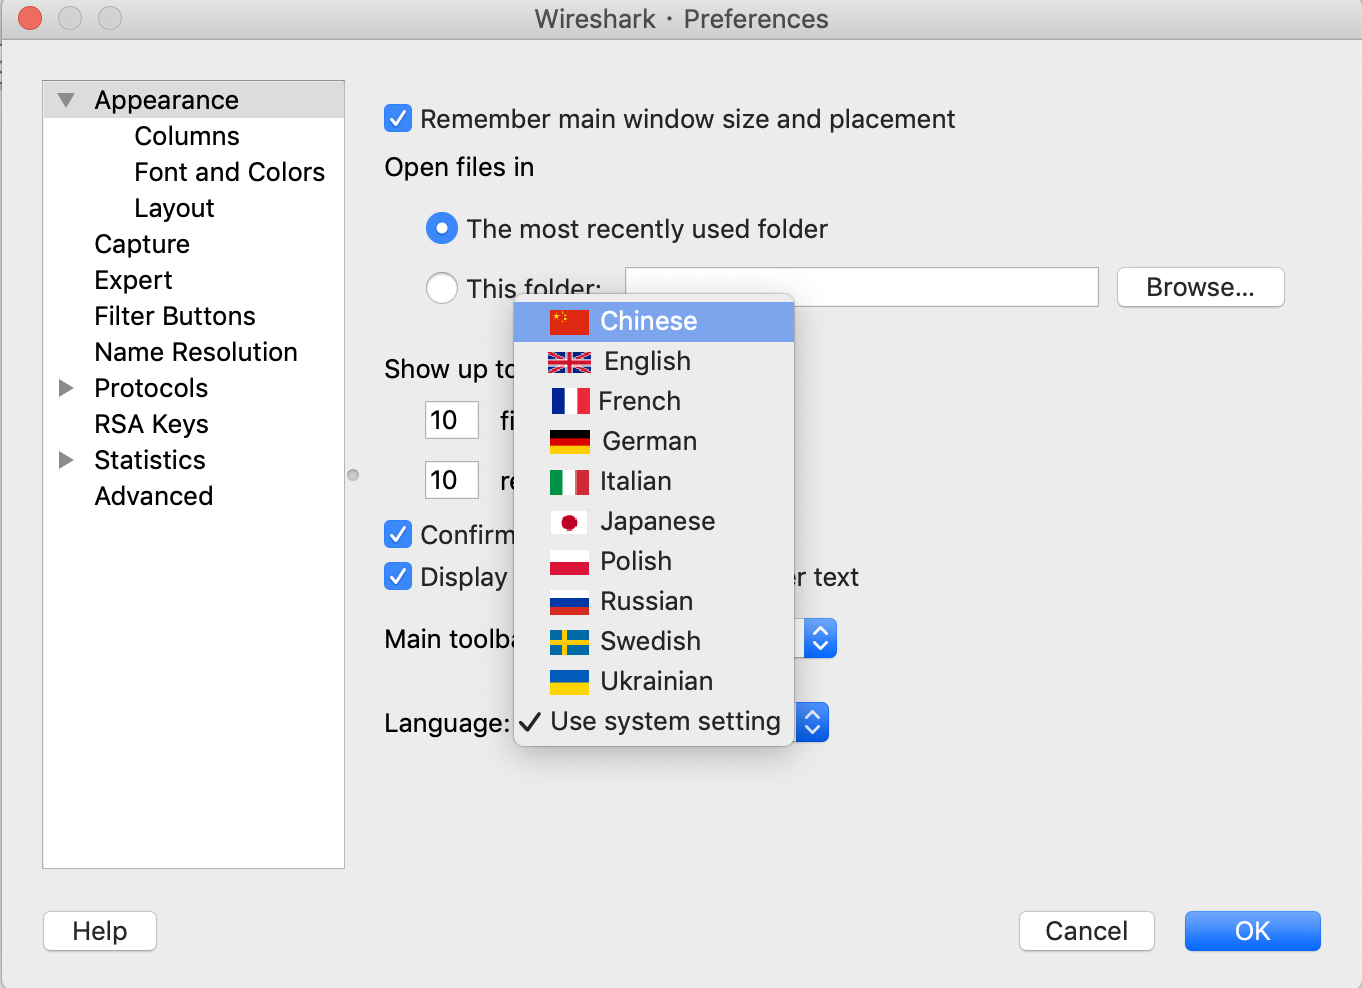The height and width of the screenshot is (988, 1362).
Task: Open the Expert preferences page
Action: [134, 280]
